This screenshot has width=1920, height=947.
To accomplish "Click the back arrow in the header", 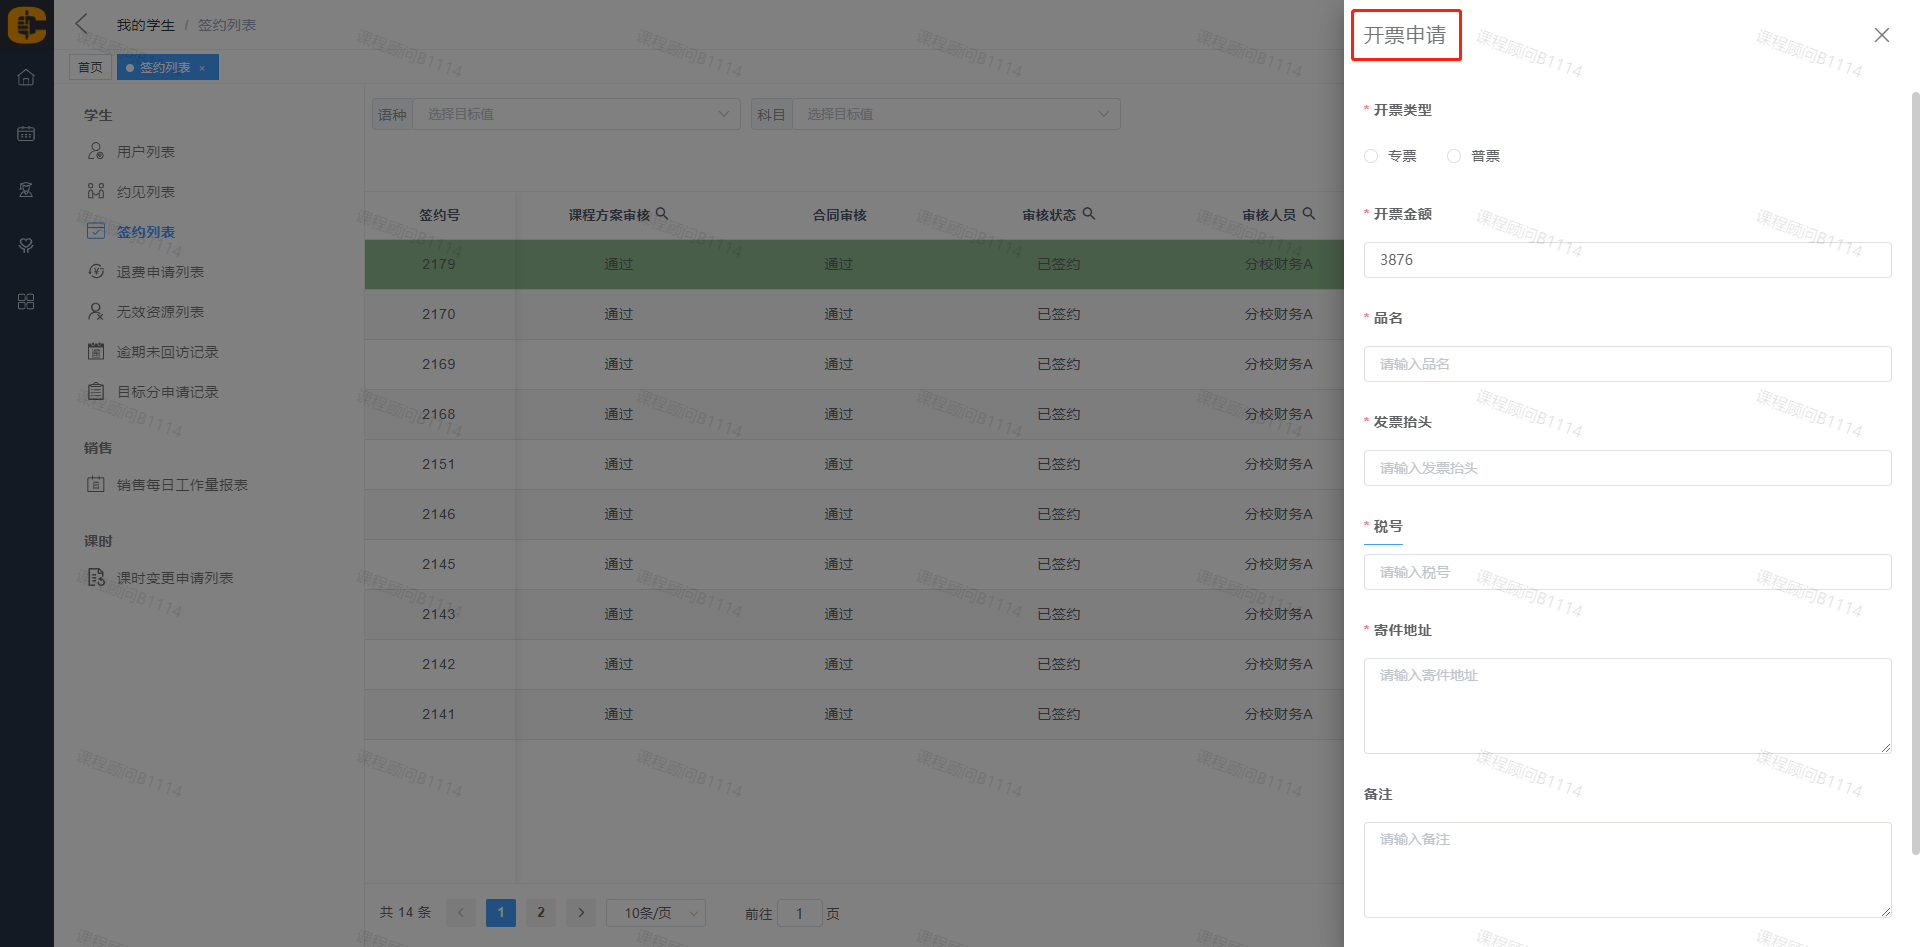I will (x=82, y=24).
